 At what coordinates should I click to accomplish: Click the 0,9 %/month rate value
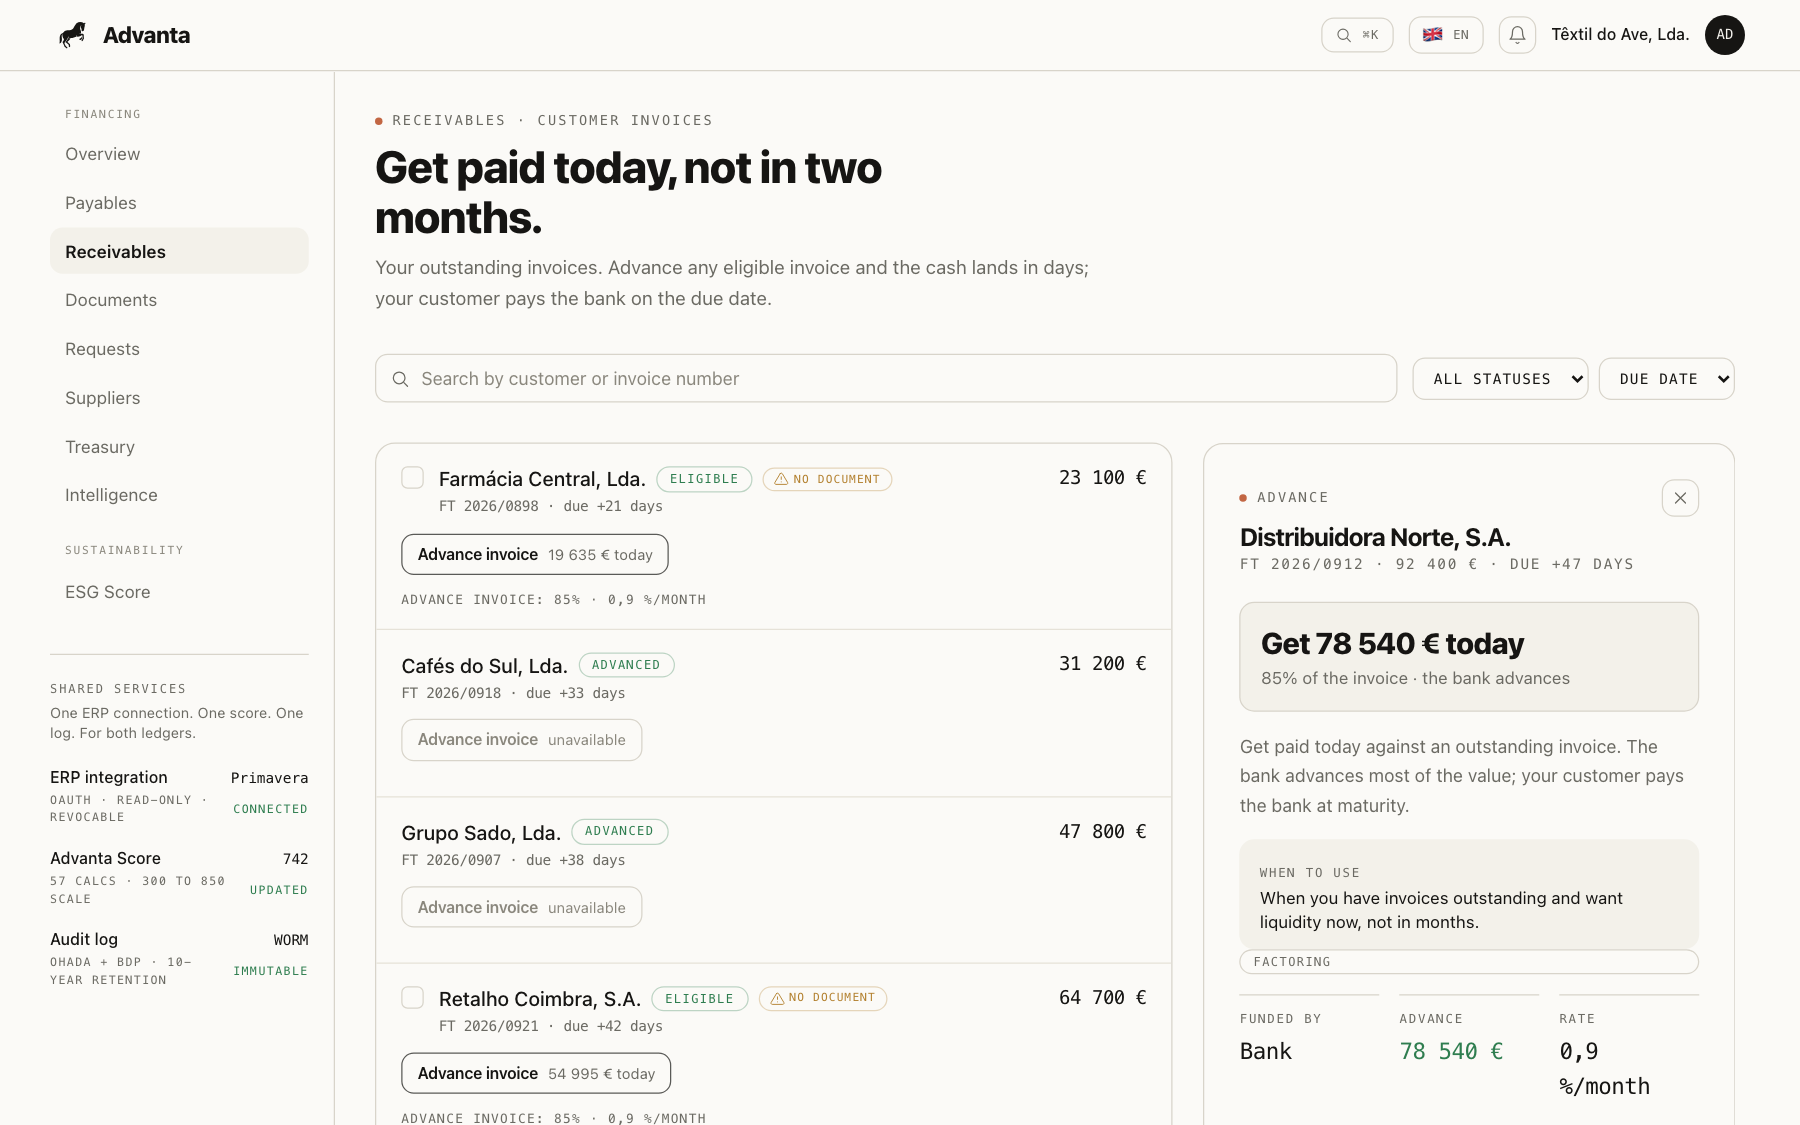click(1605, 1069)
